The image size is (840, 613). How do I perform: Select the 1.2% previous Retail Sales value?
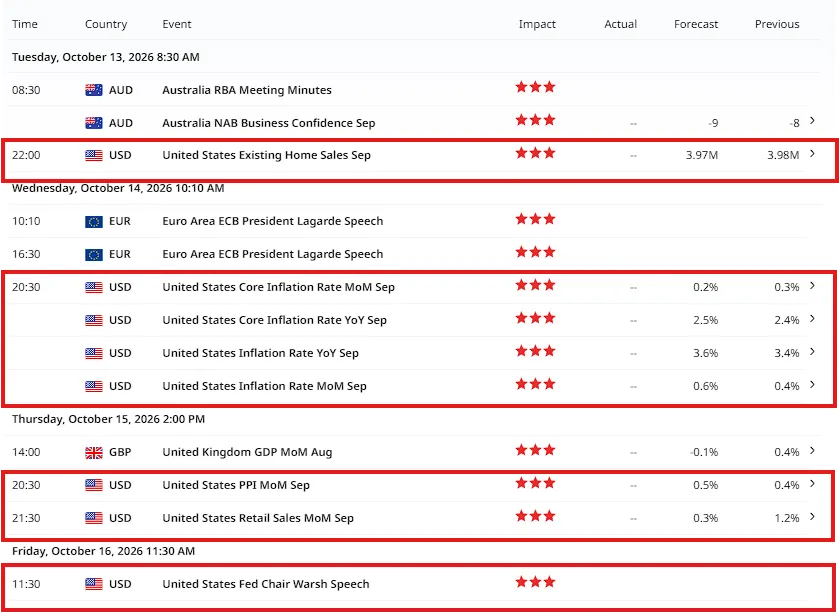point(786,518)
